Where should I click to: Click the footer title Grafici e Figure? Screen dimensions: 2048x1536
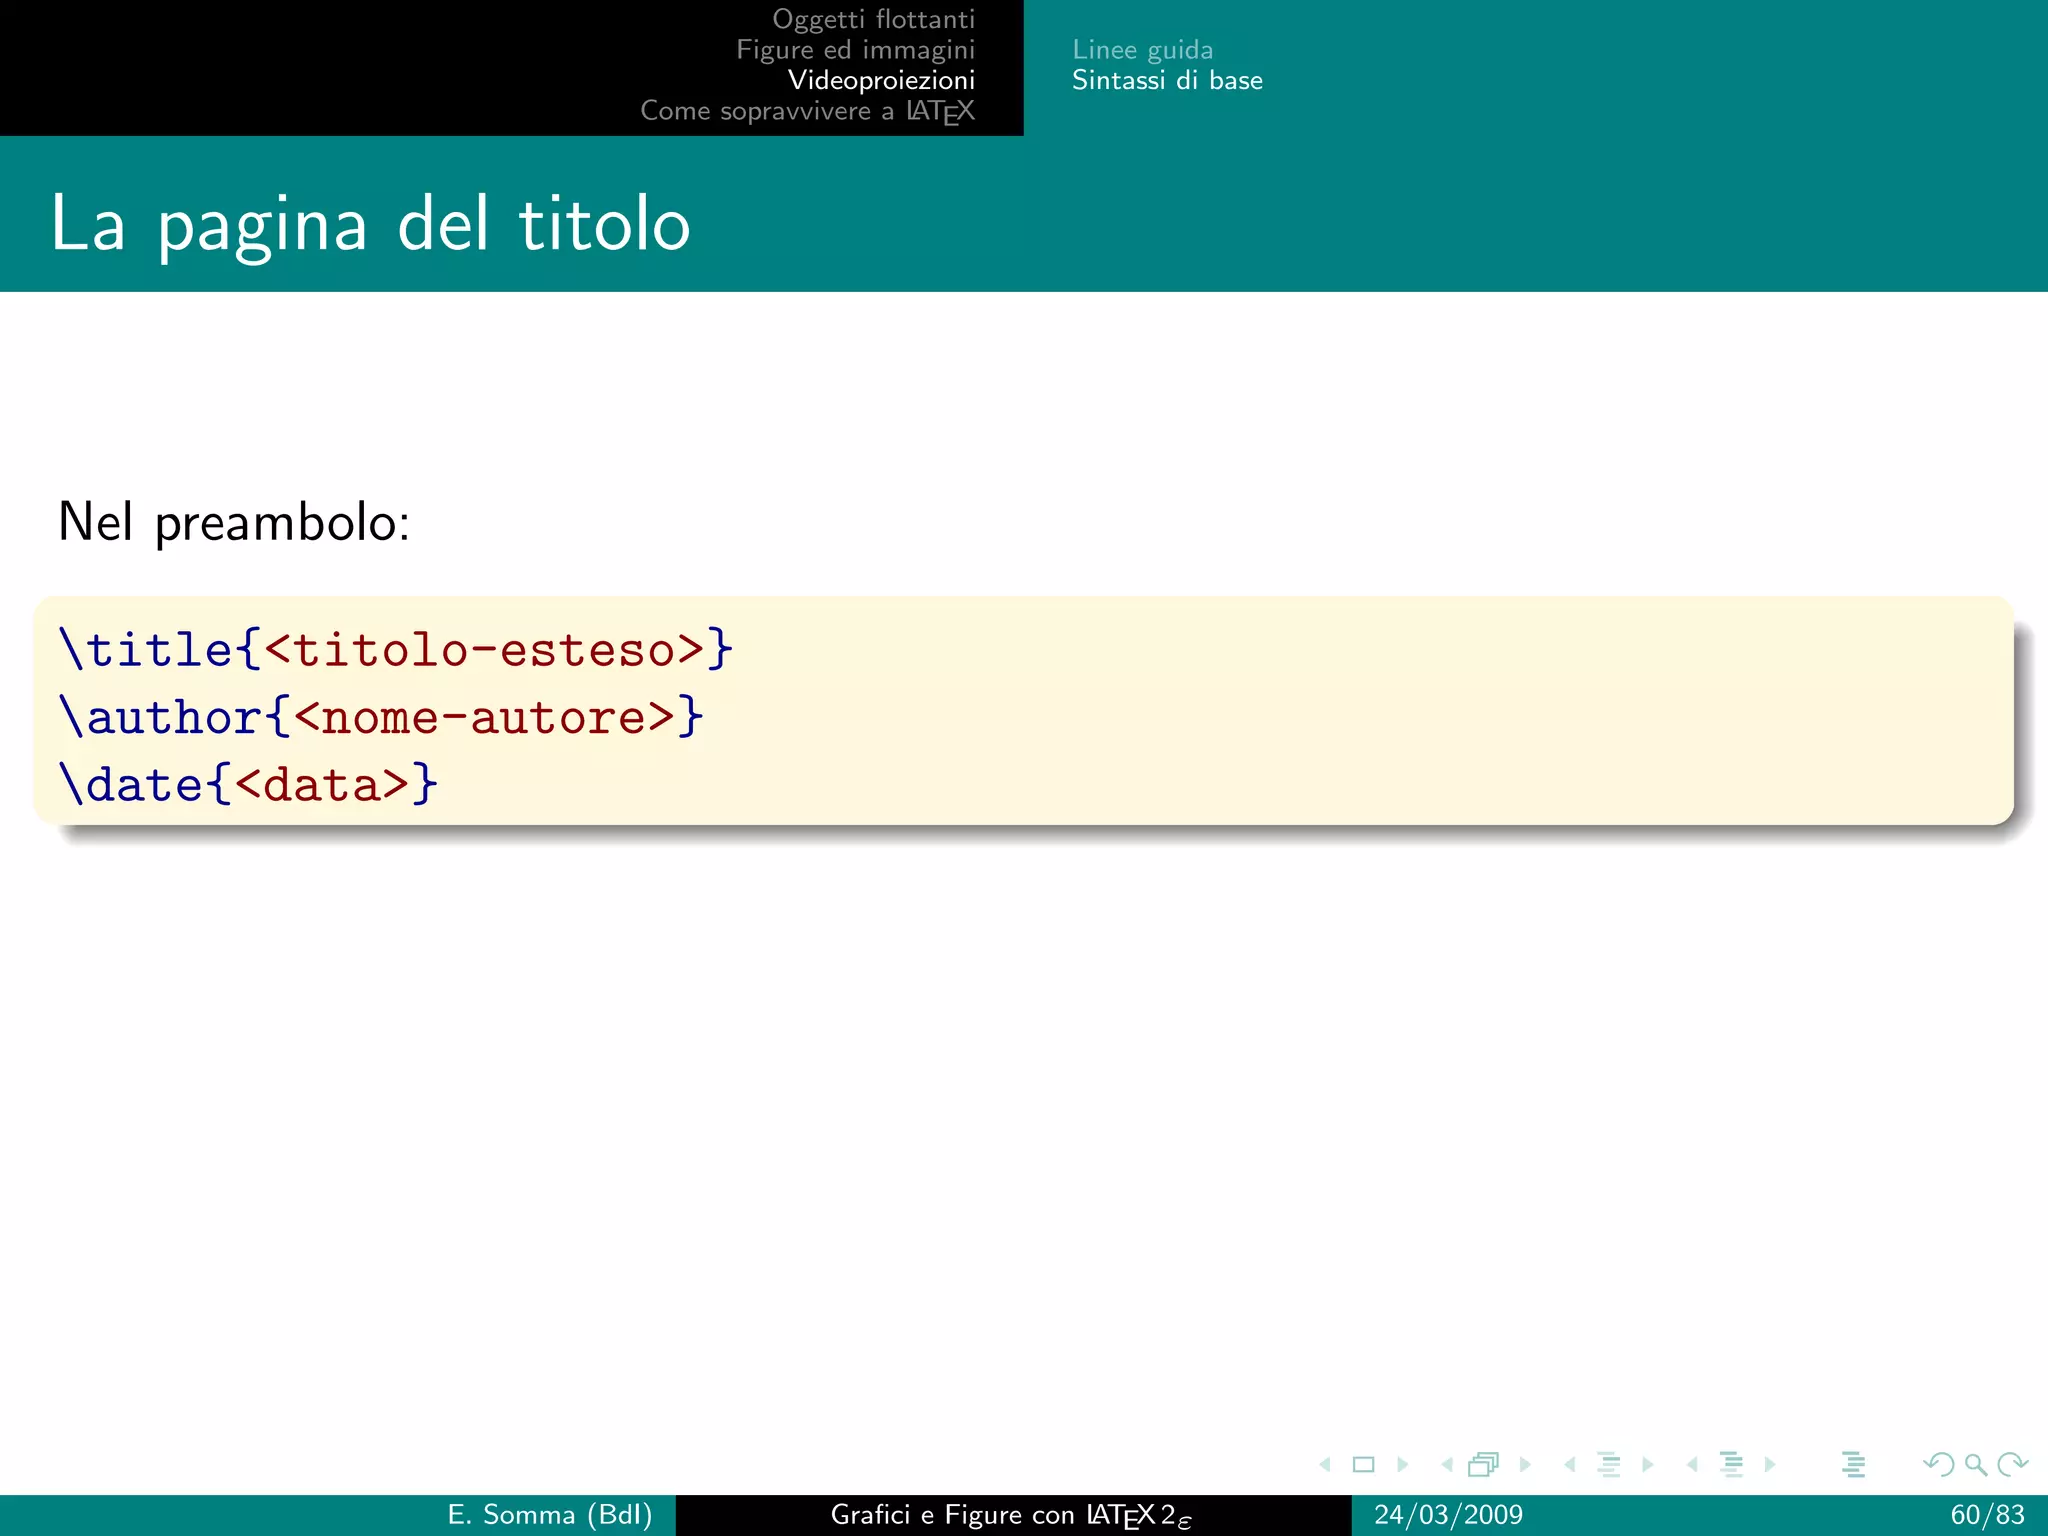[x=1011, y=1516]
